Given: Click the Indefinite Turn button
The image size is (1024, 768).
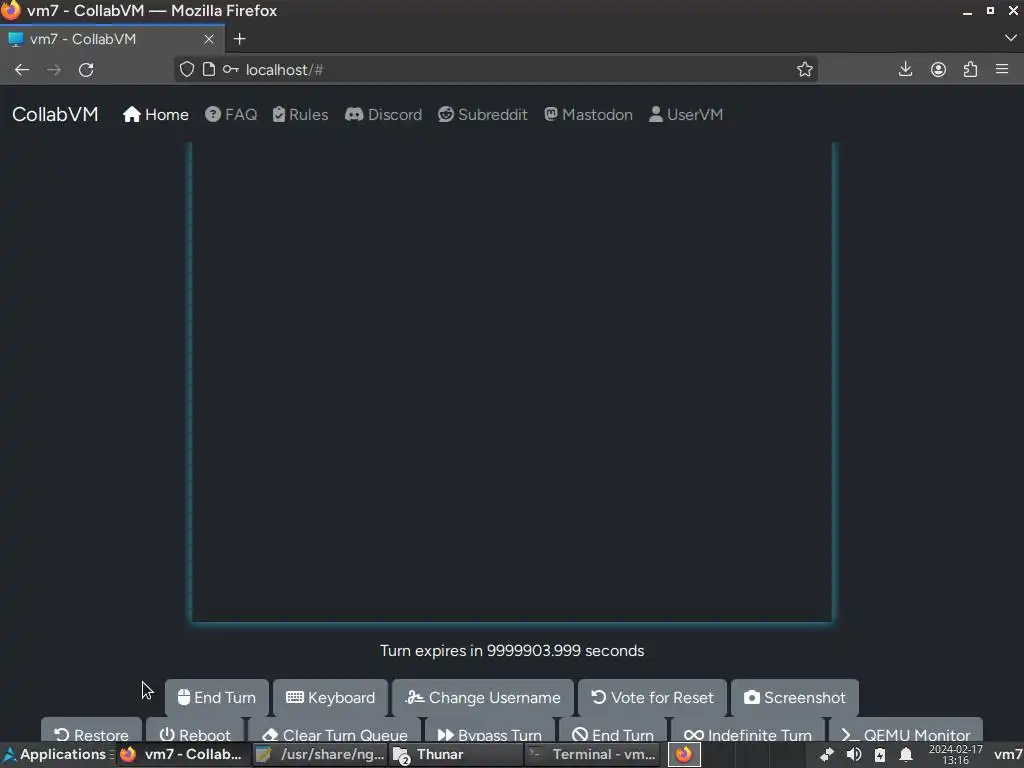Looking at the screenshot, I should tap(748, 731).
